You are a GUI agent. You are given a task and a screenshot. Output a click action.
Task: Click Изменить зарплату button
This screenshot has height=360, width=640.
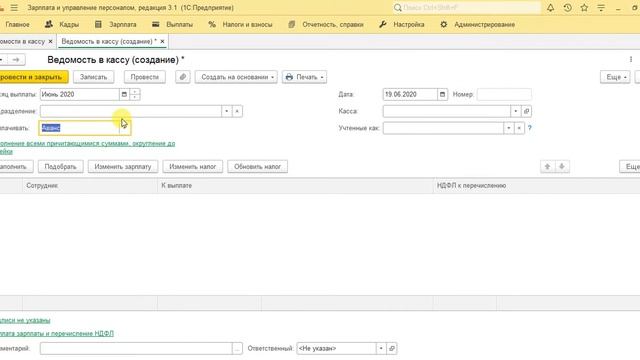point(123,167)
